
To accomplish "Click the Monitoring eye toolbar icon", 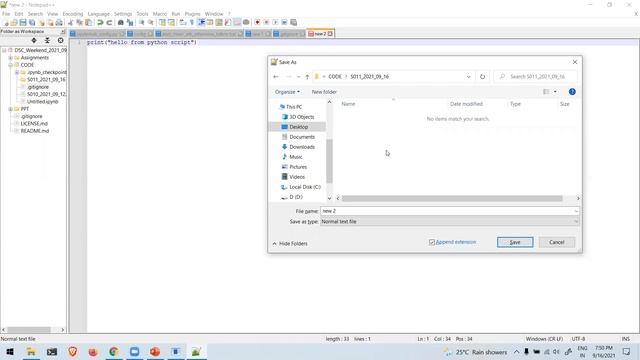I will coord(246,22).
